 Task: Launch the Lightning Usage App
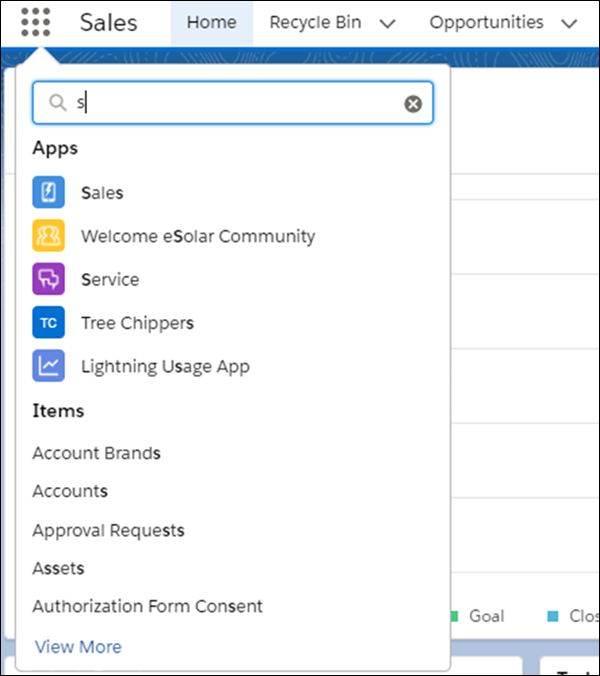click(166, 366)
